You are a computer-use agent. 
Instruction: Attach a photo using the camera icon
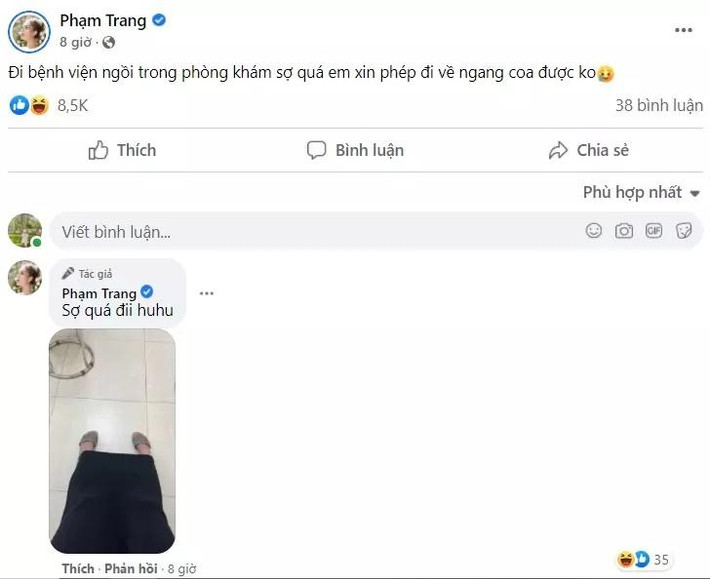coord(624,231)
